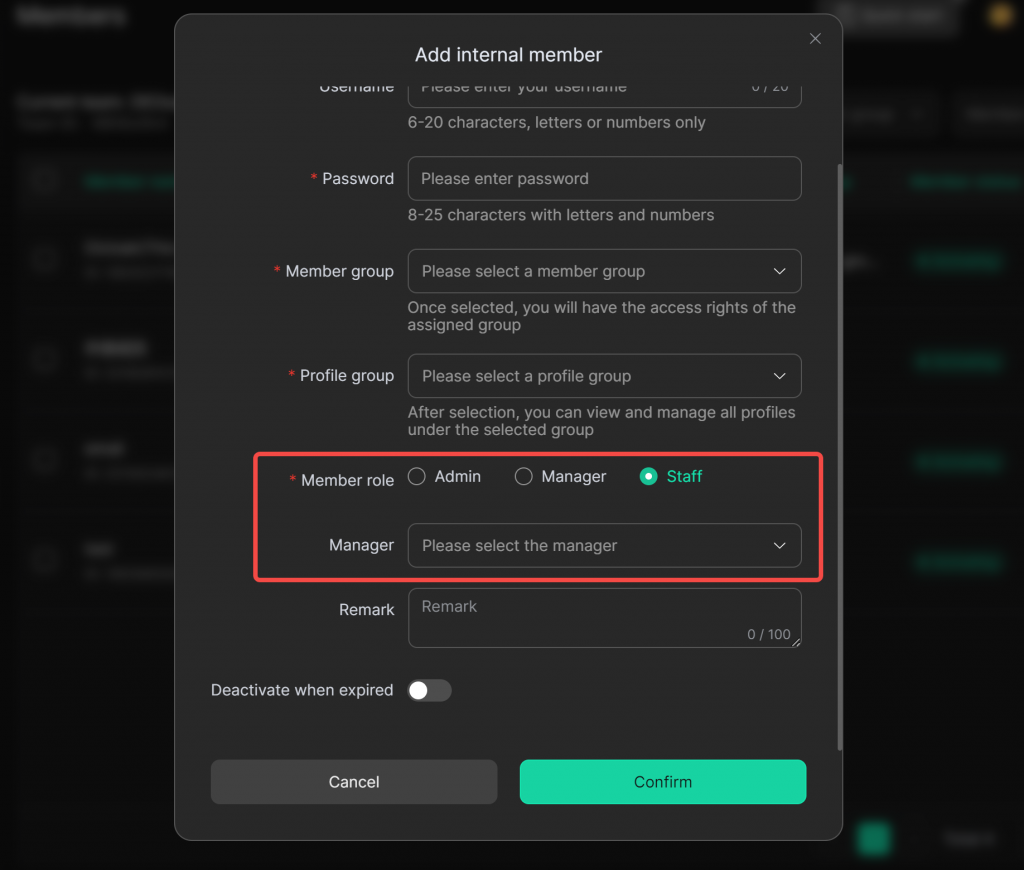
Task: Click the blurred yellow avatar behind dialog
Action: click(x=999, y=16)
